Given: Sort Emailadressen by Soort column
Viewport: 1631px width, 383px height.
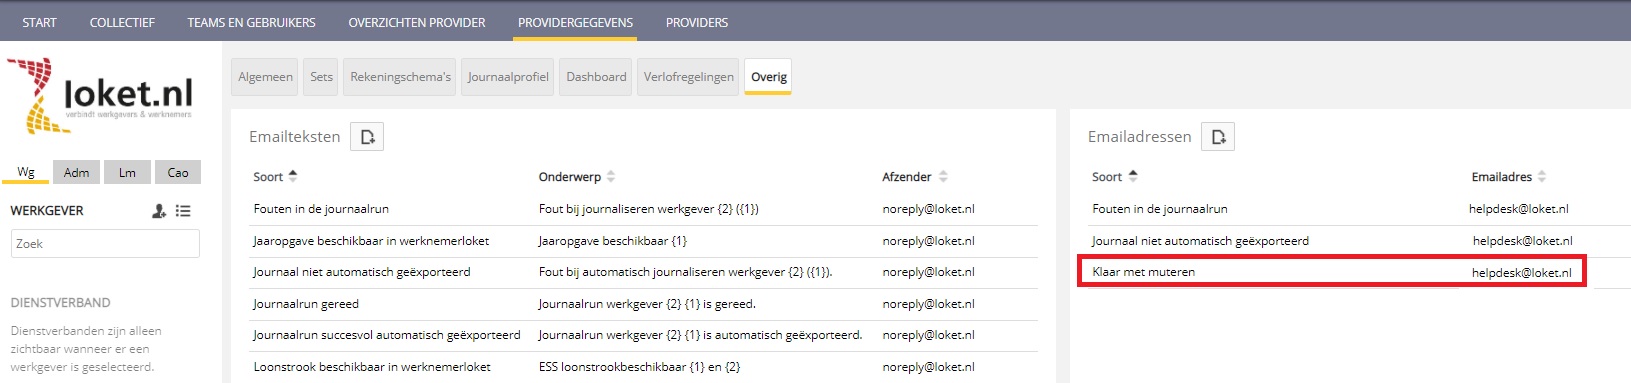Looking at the screenshot, I should point(1115,177).
